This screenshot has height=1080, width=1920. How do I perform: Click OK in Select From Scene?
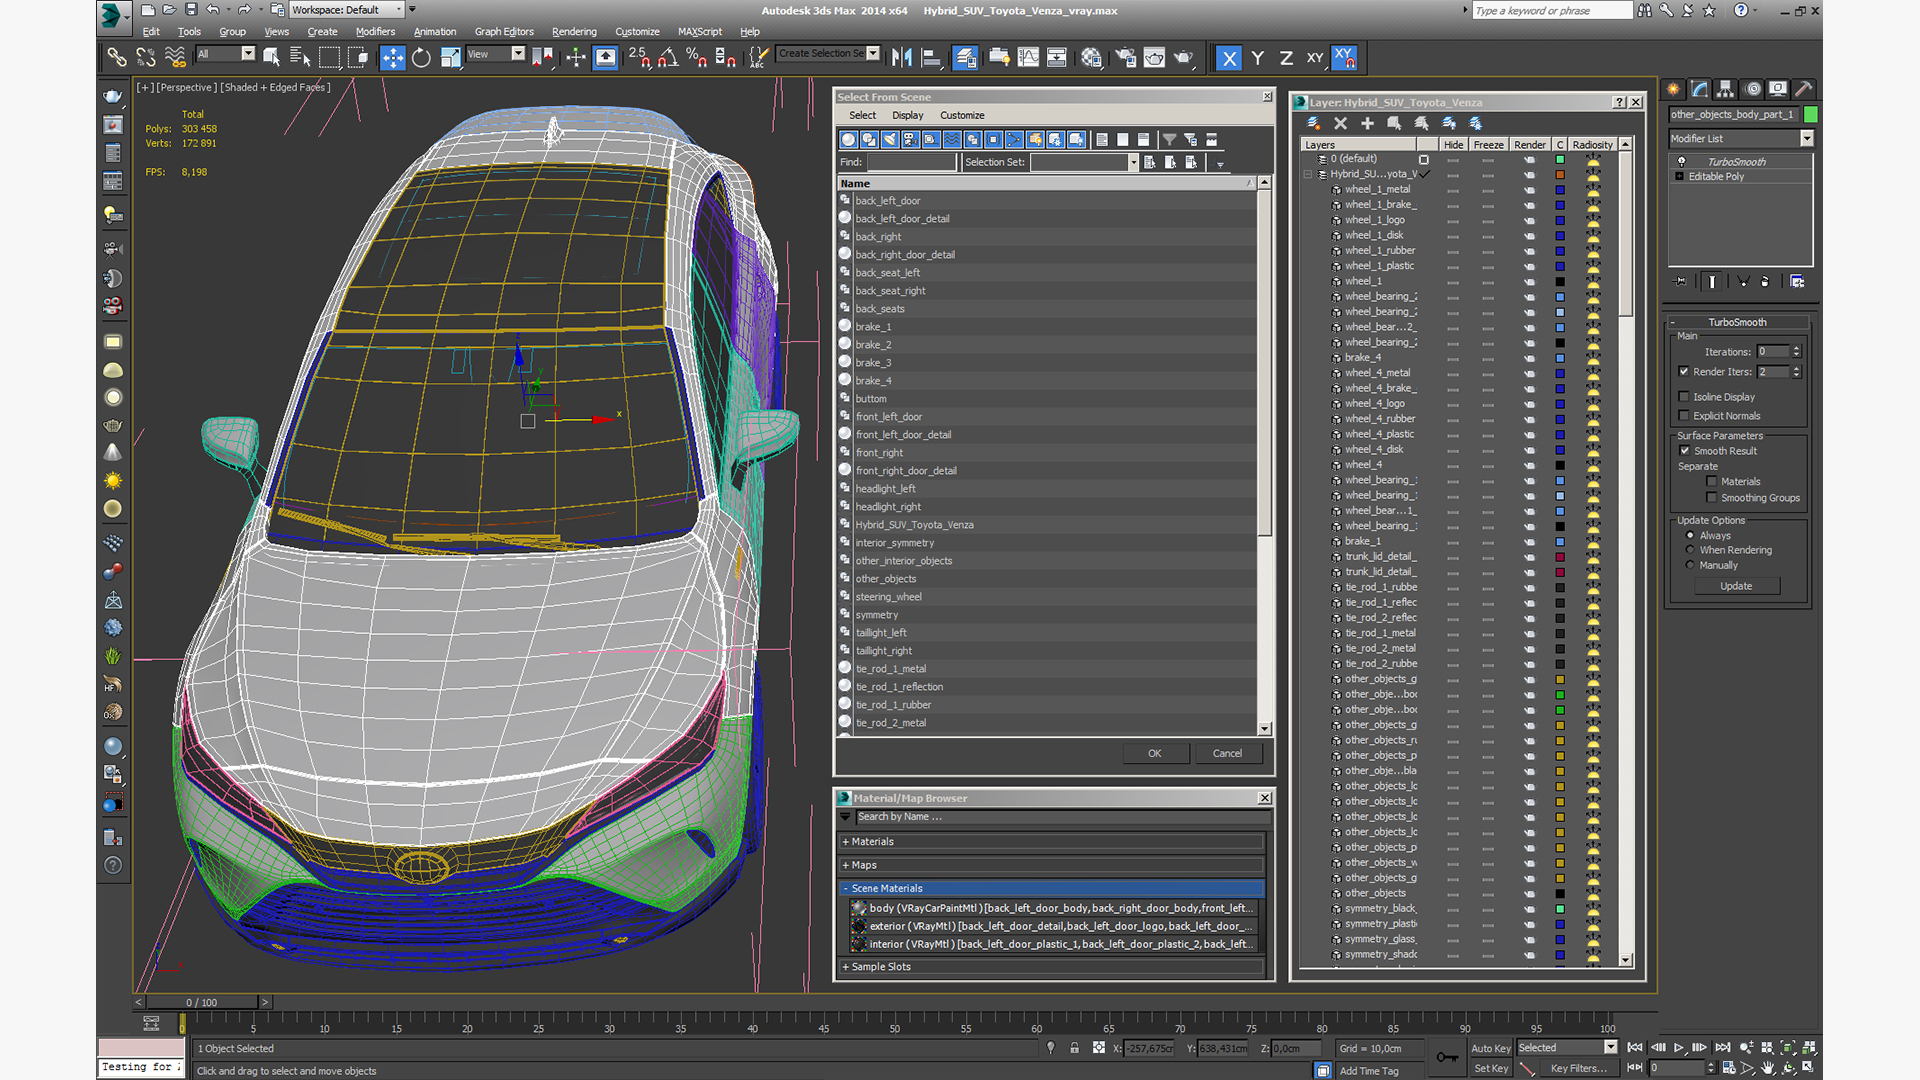1155,754
